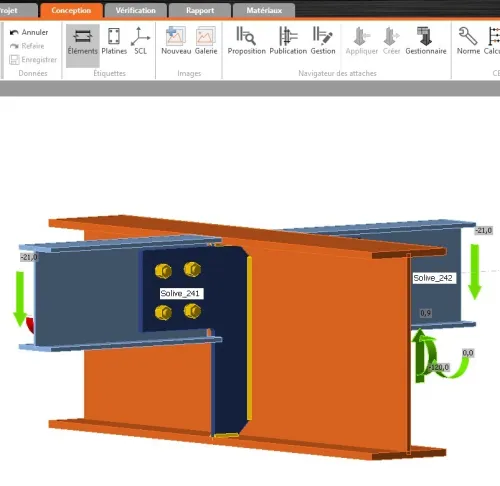Open the Proposition connection browser
500x486 pixels.
pos(246,42)
